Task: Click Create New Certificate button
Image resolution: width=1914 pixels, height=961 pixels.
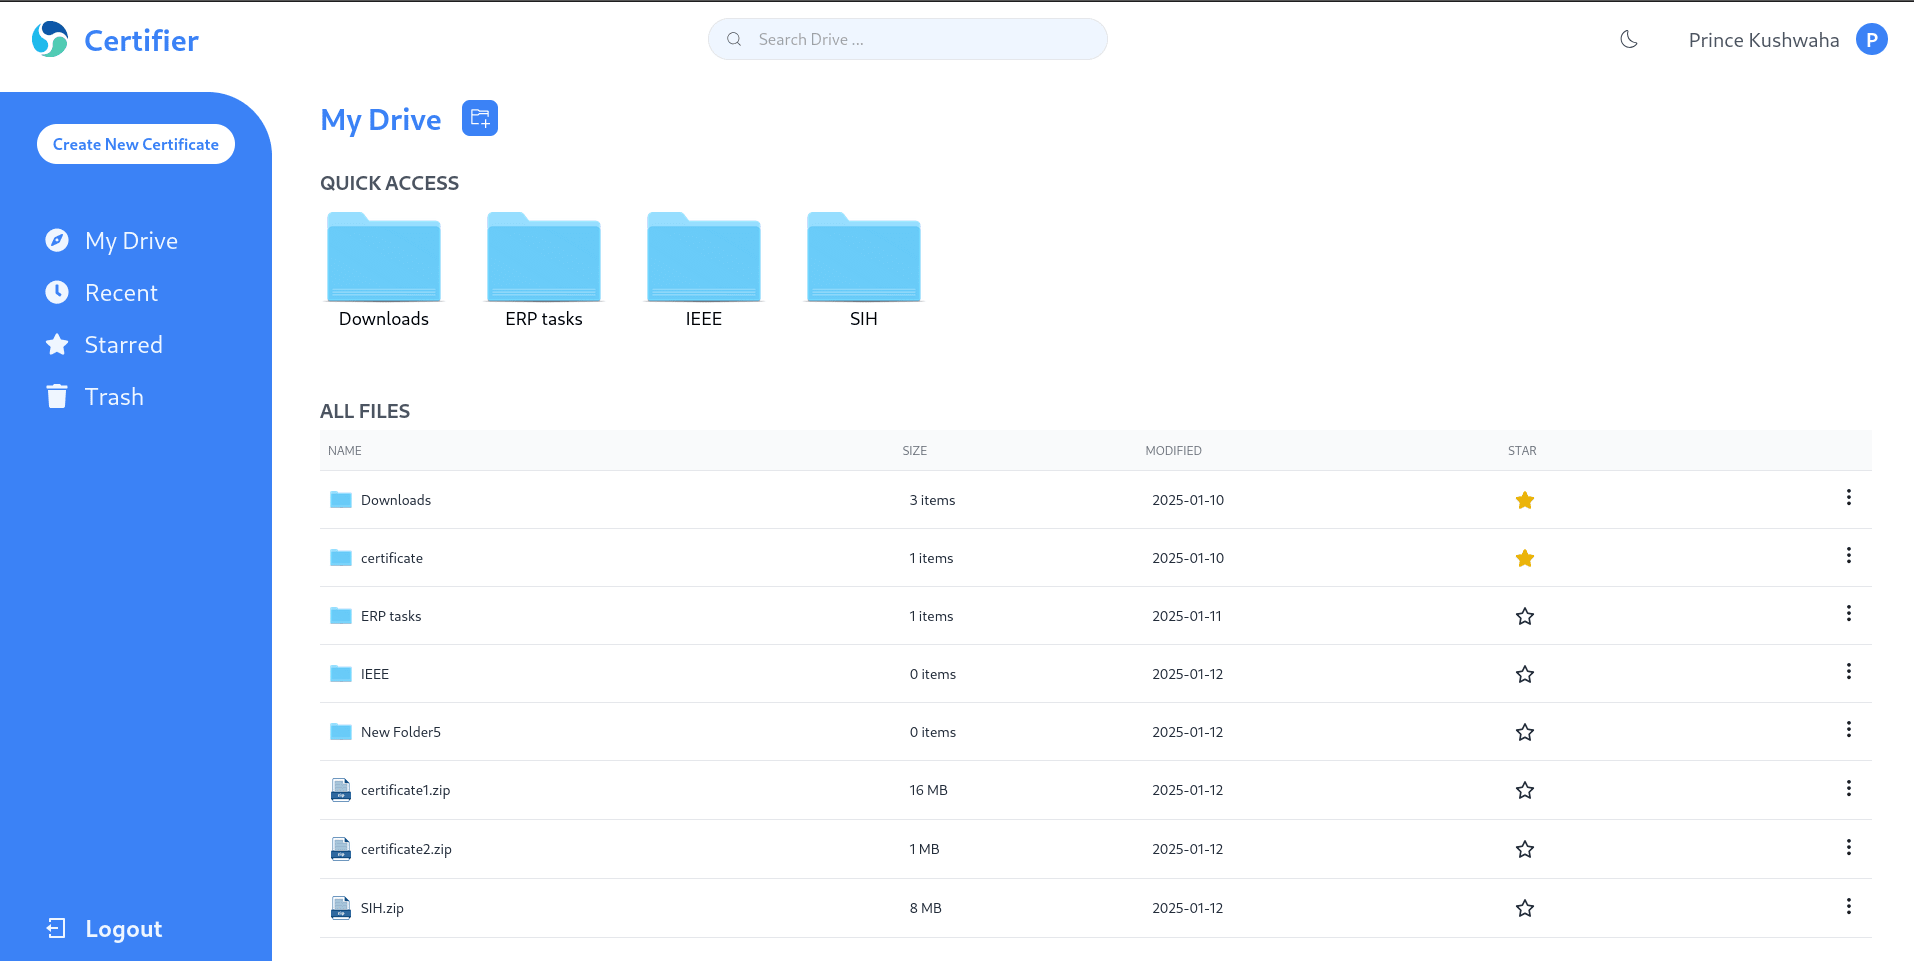Action: click(136, 144)
